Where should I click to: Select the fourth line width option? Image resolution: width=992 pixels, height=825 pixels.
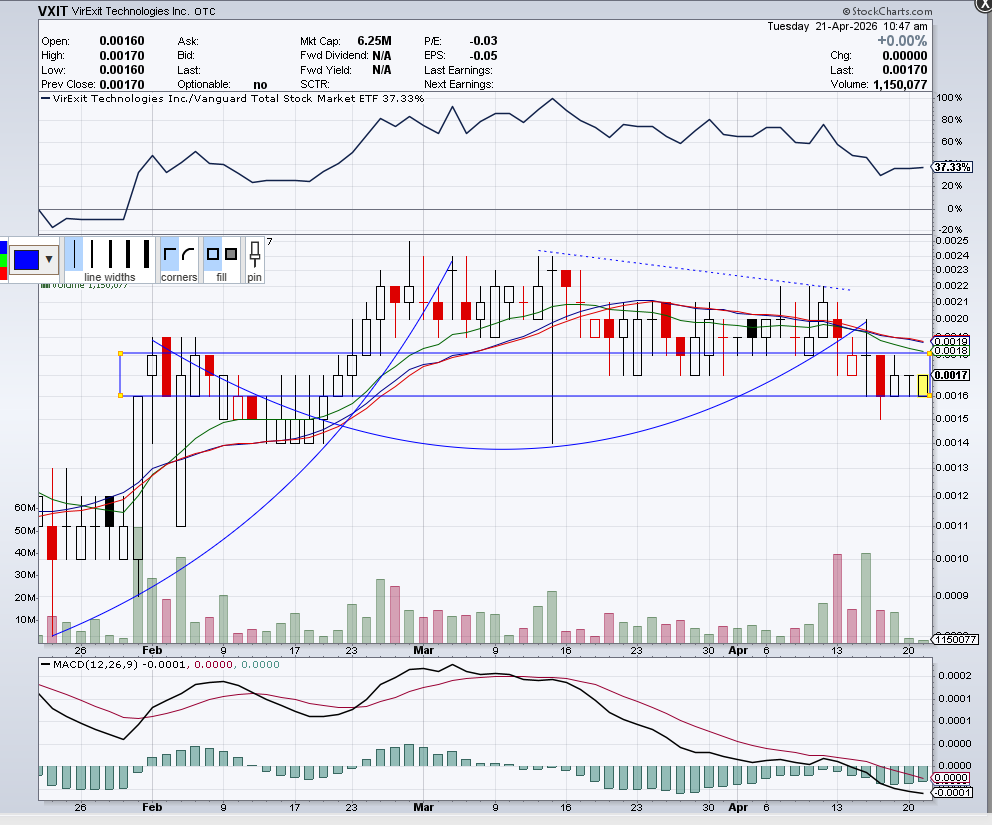tap(128, 254)
